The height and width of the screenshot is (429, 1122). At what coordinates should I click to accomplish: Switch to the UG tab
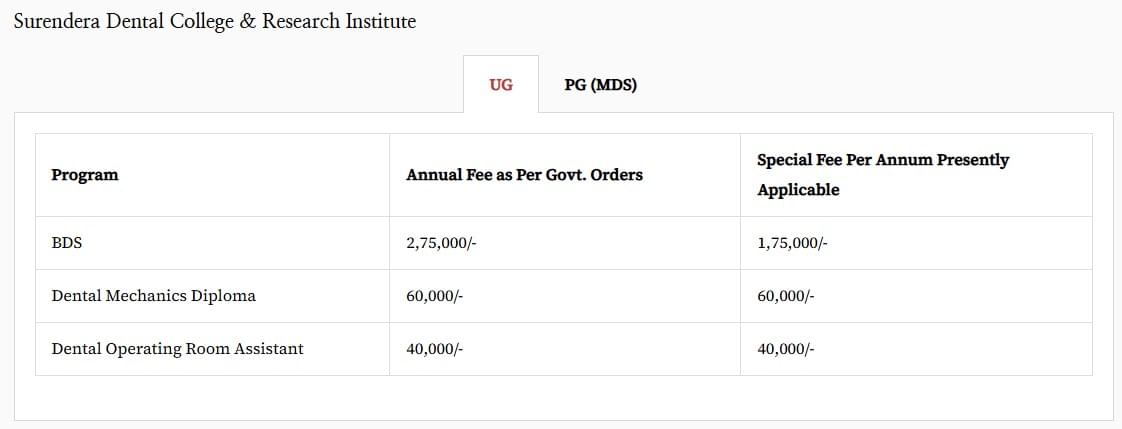[x=501, y=85]
